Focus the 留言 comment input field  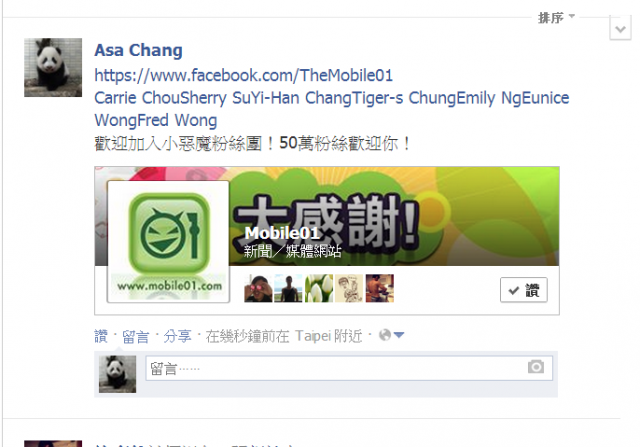coord(349,368)
